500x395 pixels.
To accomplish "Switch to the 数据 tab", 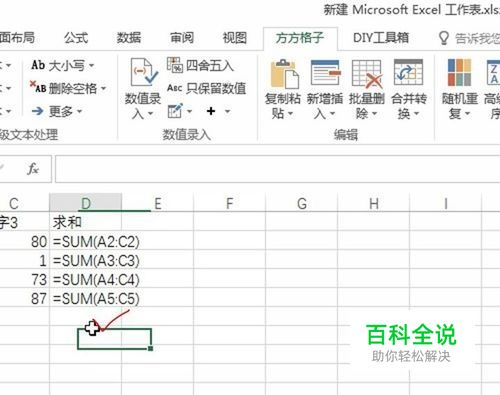I will [x=129, y=38].
